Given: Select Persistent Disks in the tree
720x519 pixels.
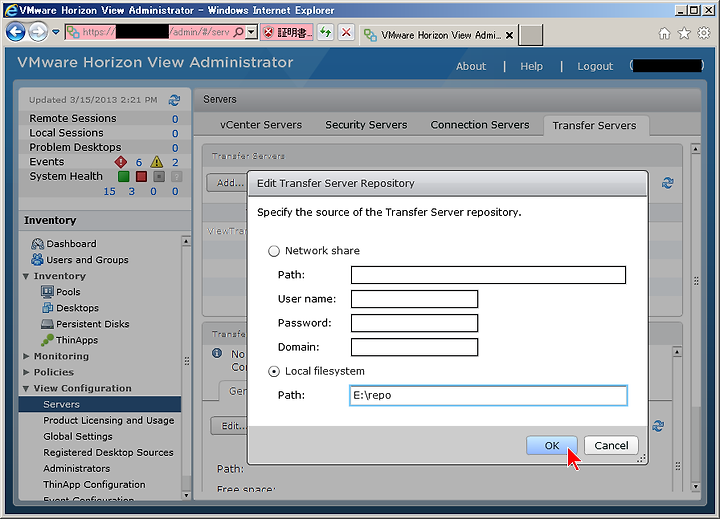Looking at the screenshot, I should click(x=93, y=324).
